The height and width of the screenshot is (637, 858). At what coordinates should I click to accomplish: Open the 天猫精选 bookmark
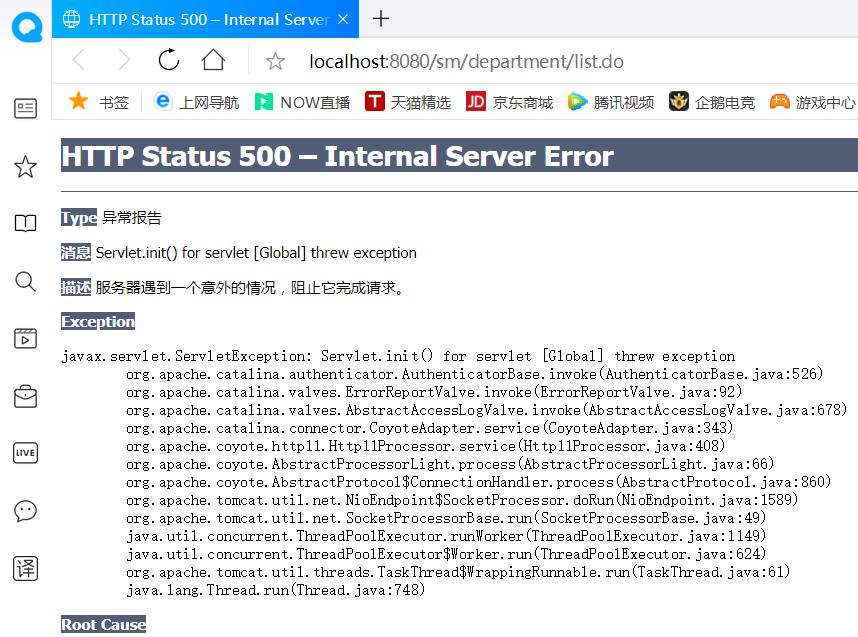[x=408, y=102]
